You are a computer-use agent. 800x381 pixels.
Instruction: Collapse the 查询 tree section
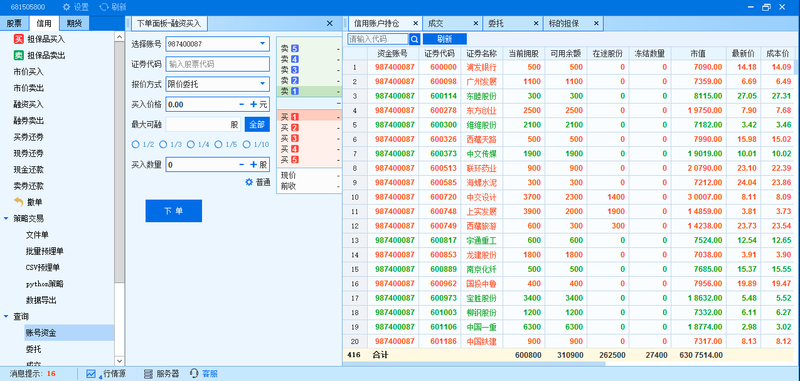click(x=6, y=317)
